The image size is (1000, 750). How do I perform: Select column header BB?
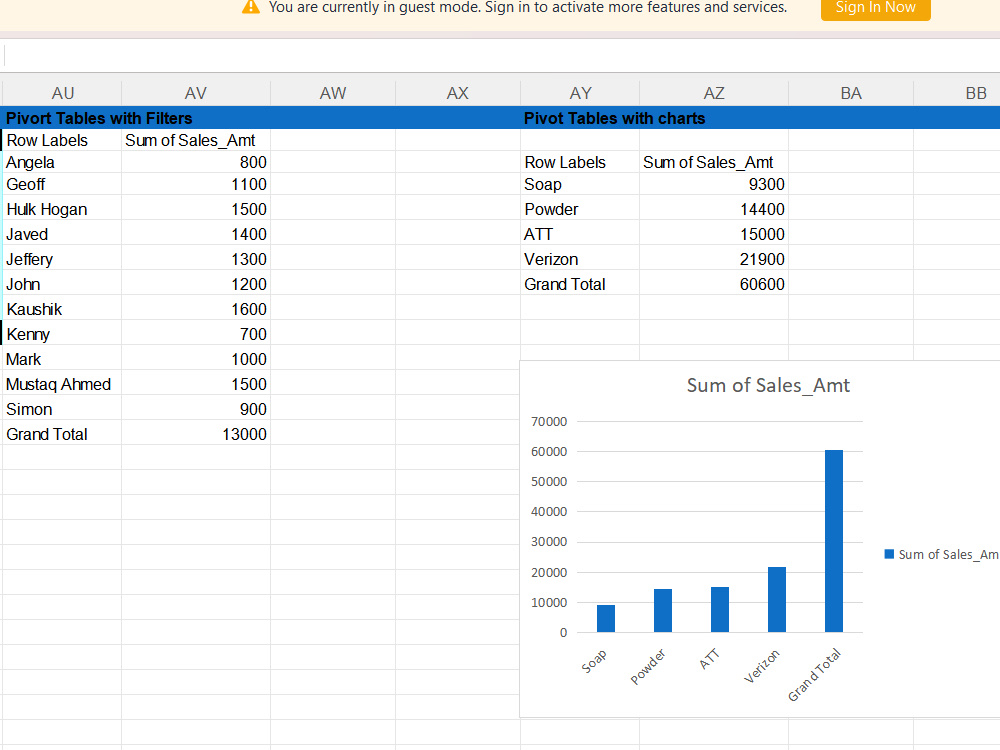(x=957, y=93)
